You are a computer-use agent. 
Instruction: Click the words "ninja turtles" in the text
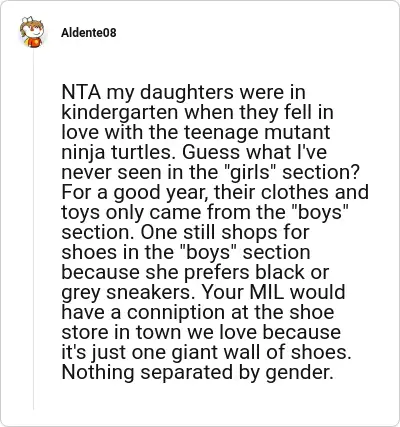(x=119, y=152)
